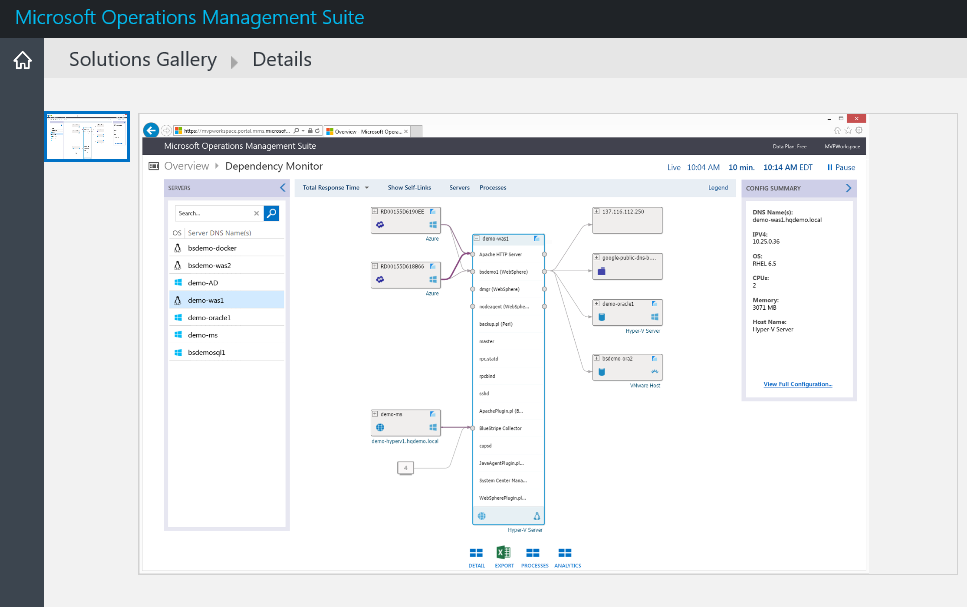Collapse the demo-ms node in map
The image size is (967, 607).
[375, 414]
